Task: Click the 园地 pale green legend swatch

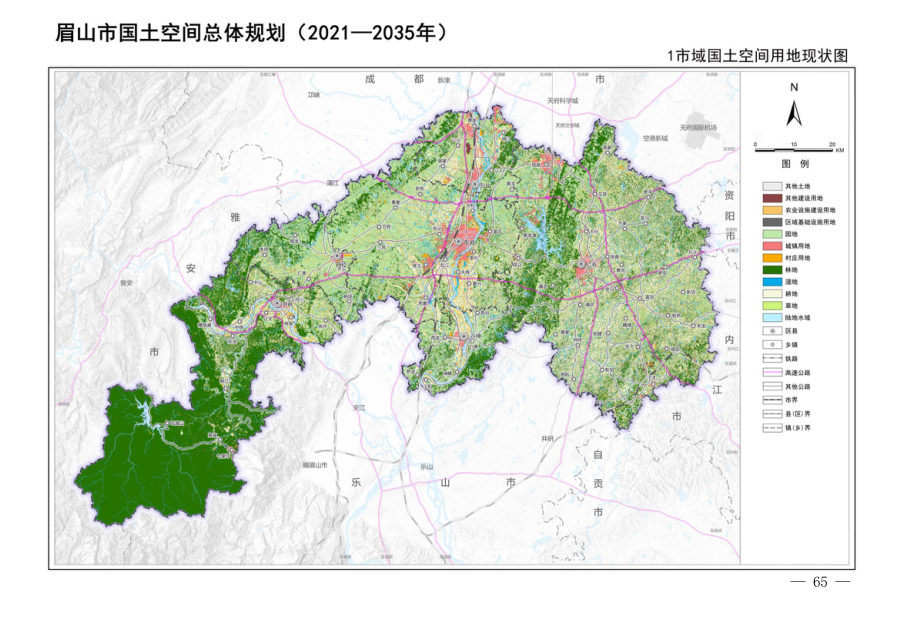Action: pyautogui.click(x=772, y=234)
